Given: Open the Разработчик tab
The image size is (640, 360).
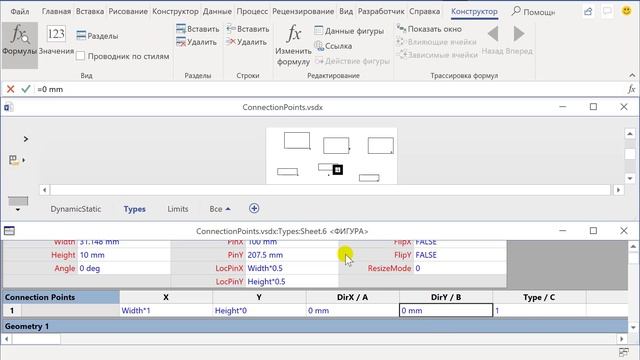Looking at the screenshot, I should tap(381, 11).
